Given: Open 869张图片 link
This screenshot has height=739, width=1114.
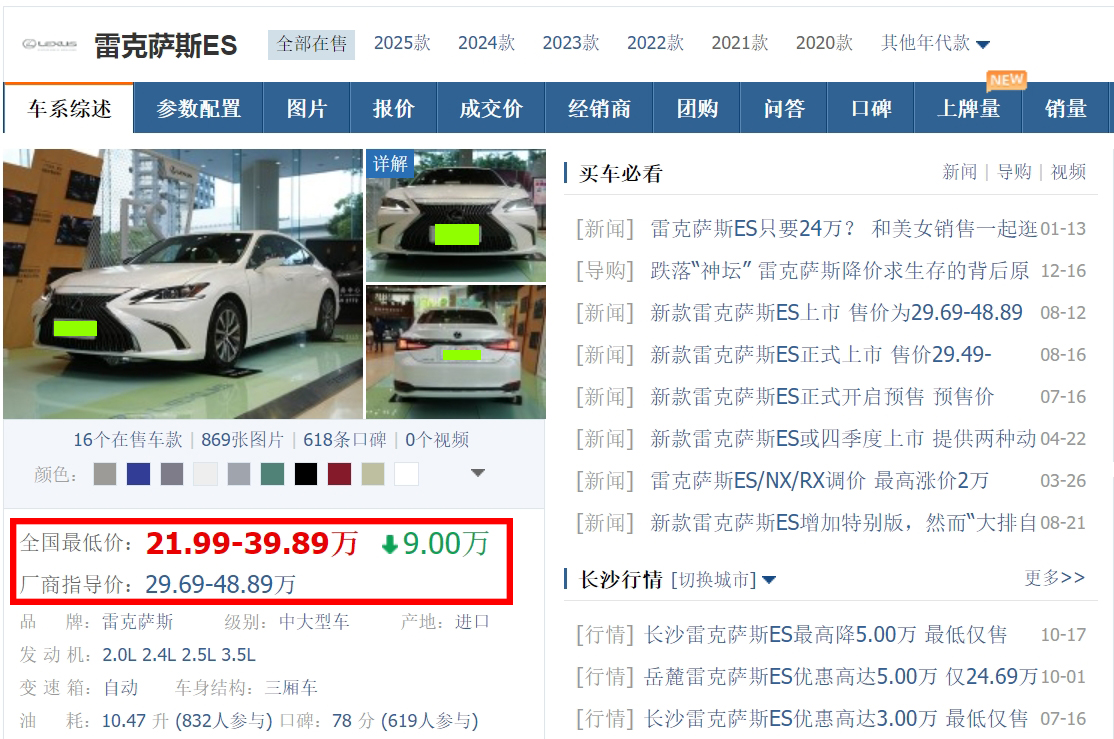Looking at the screenshot, I should 242,440.
